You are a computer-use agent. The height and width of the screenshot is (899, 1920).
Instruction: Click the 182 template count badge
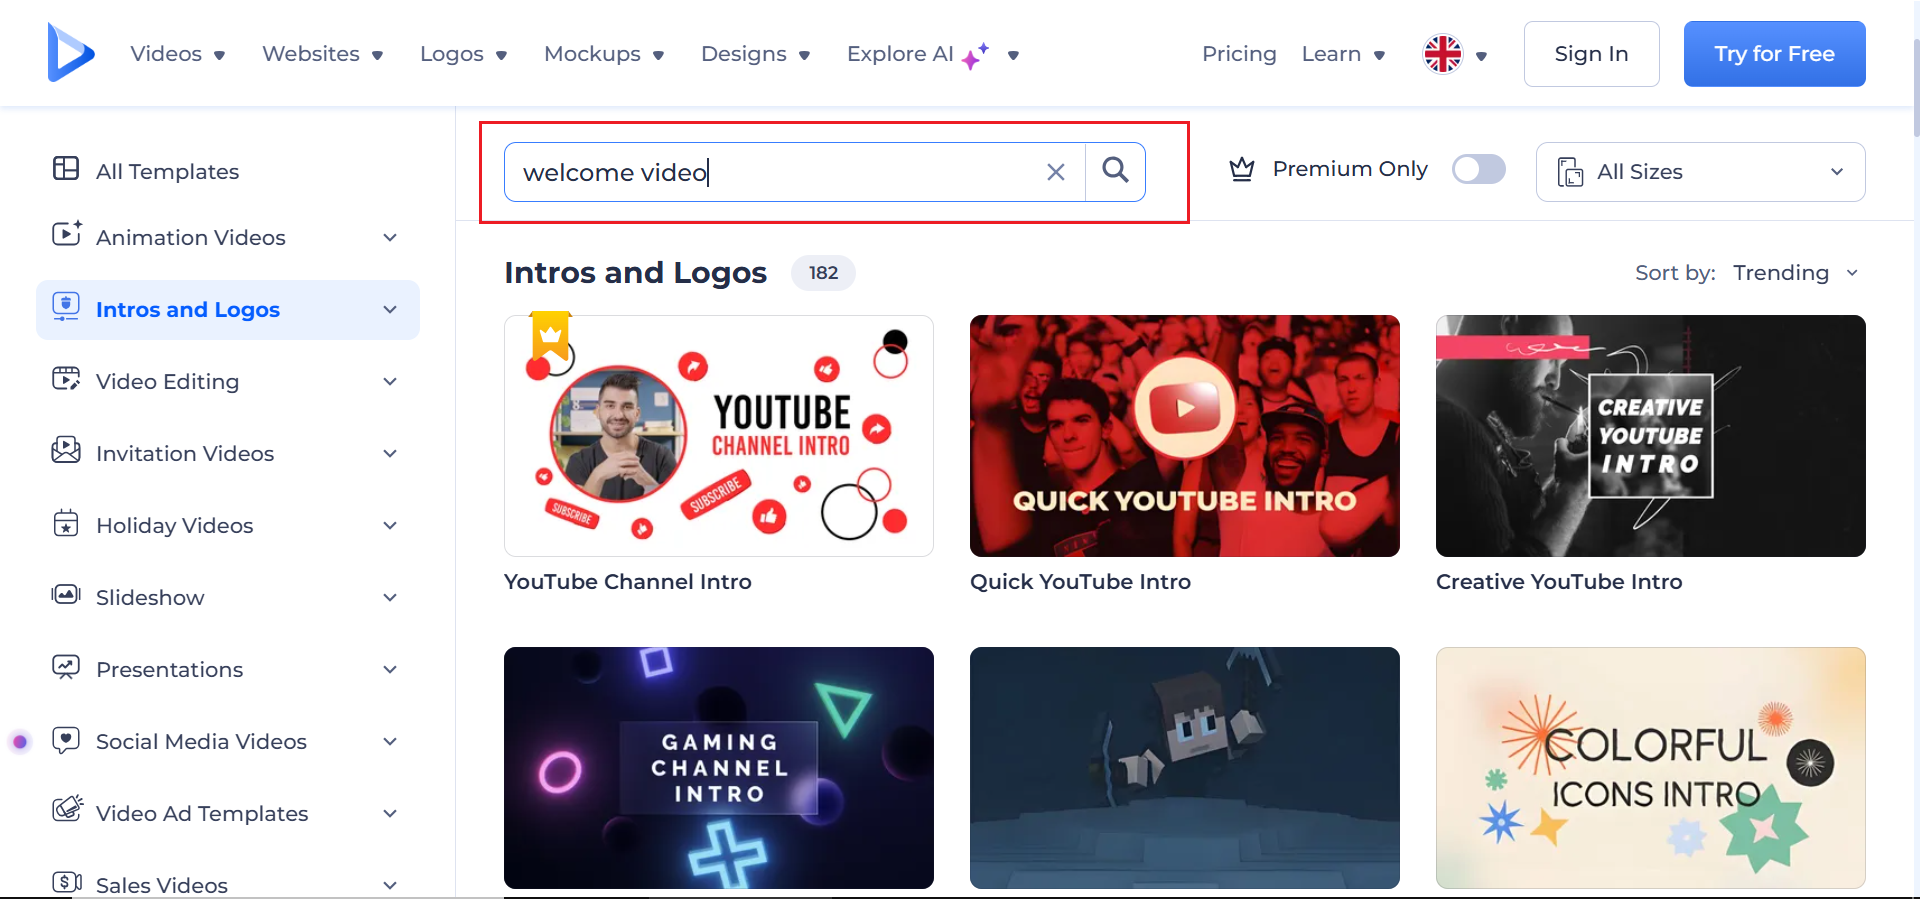pos(823,273)
